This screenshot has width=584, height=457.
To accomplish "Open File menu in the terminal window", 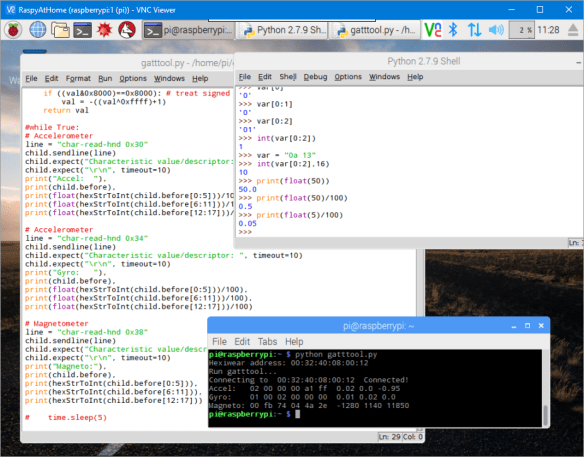I will [219, 342].
